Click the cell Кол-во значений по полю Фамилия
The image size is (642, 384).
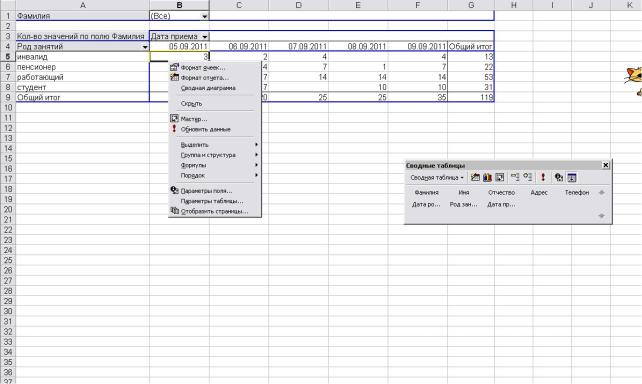(83, 36)
